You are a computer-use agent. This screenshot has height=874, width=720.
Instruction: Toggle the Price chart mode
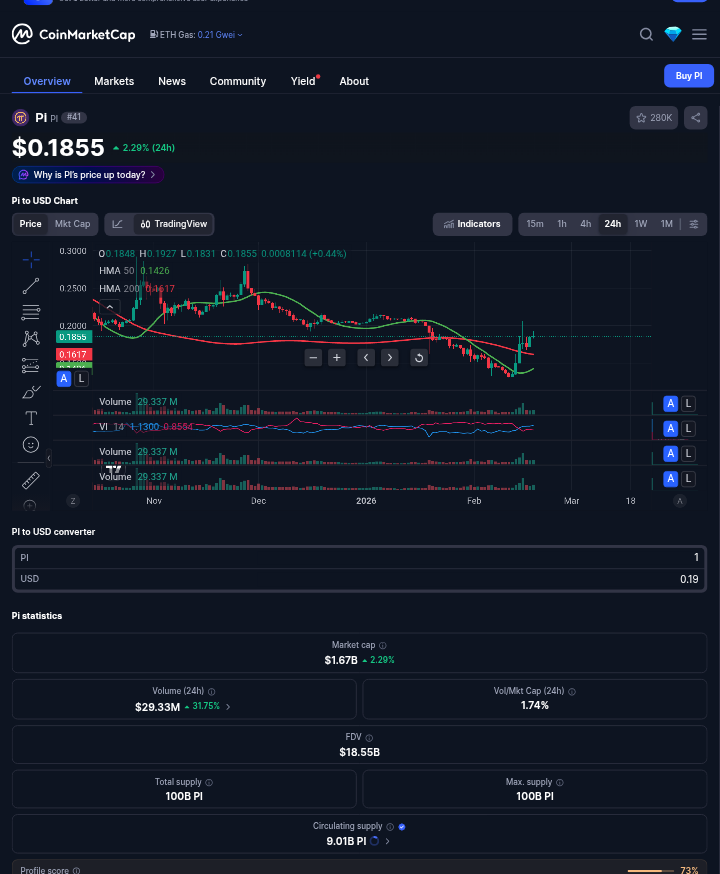point(31,224)
